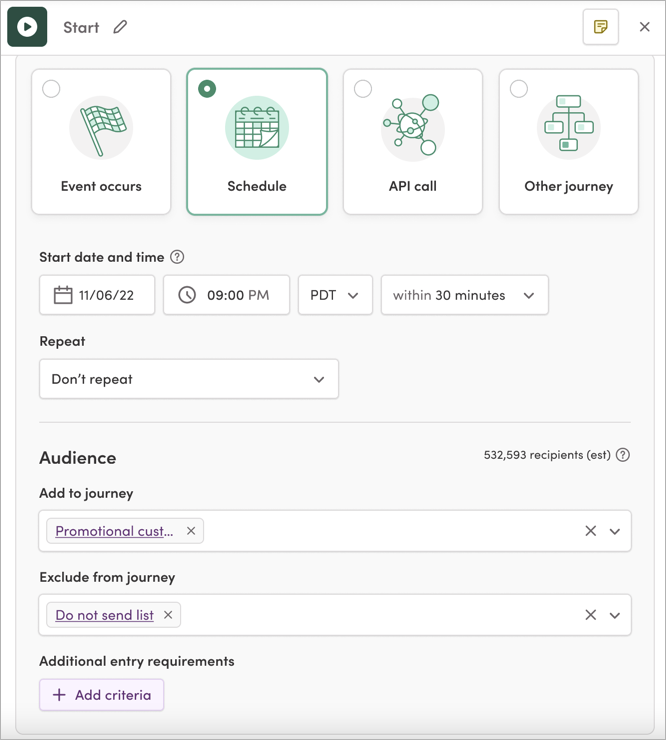Click the clock icon in time field
Image resolution: width=666 pixels, height=740 pixels.
(x=187, y=295)
